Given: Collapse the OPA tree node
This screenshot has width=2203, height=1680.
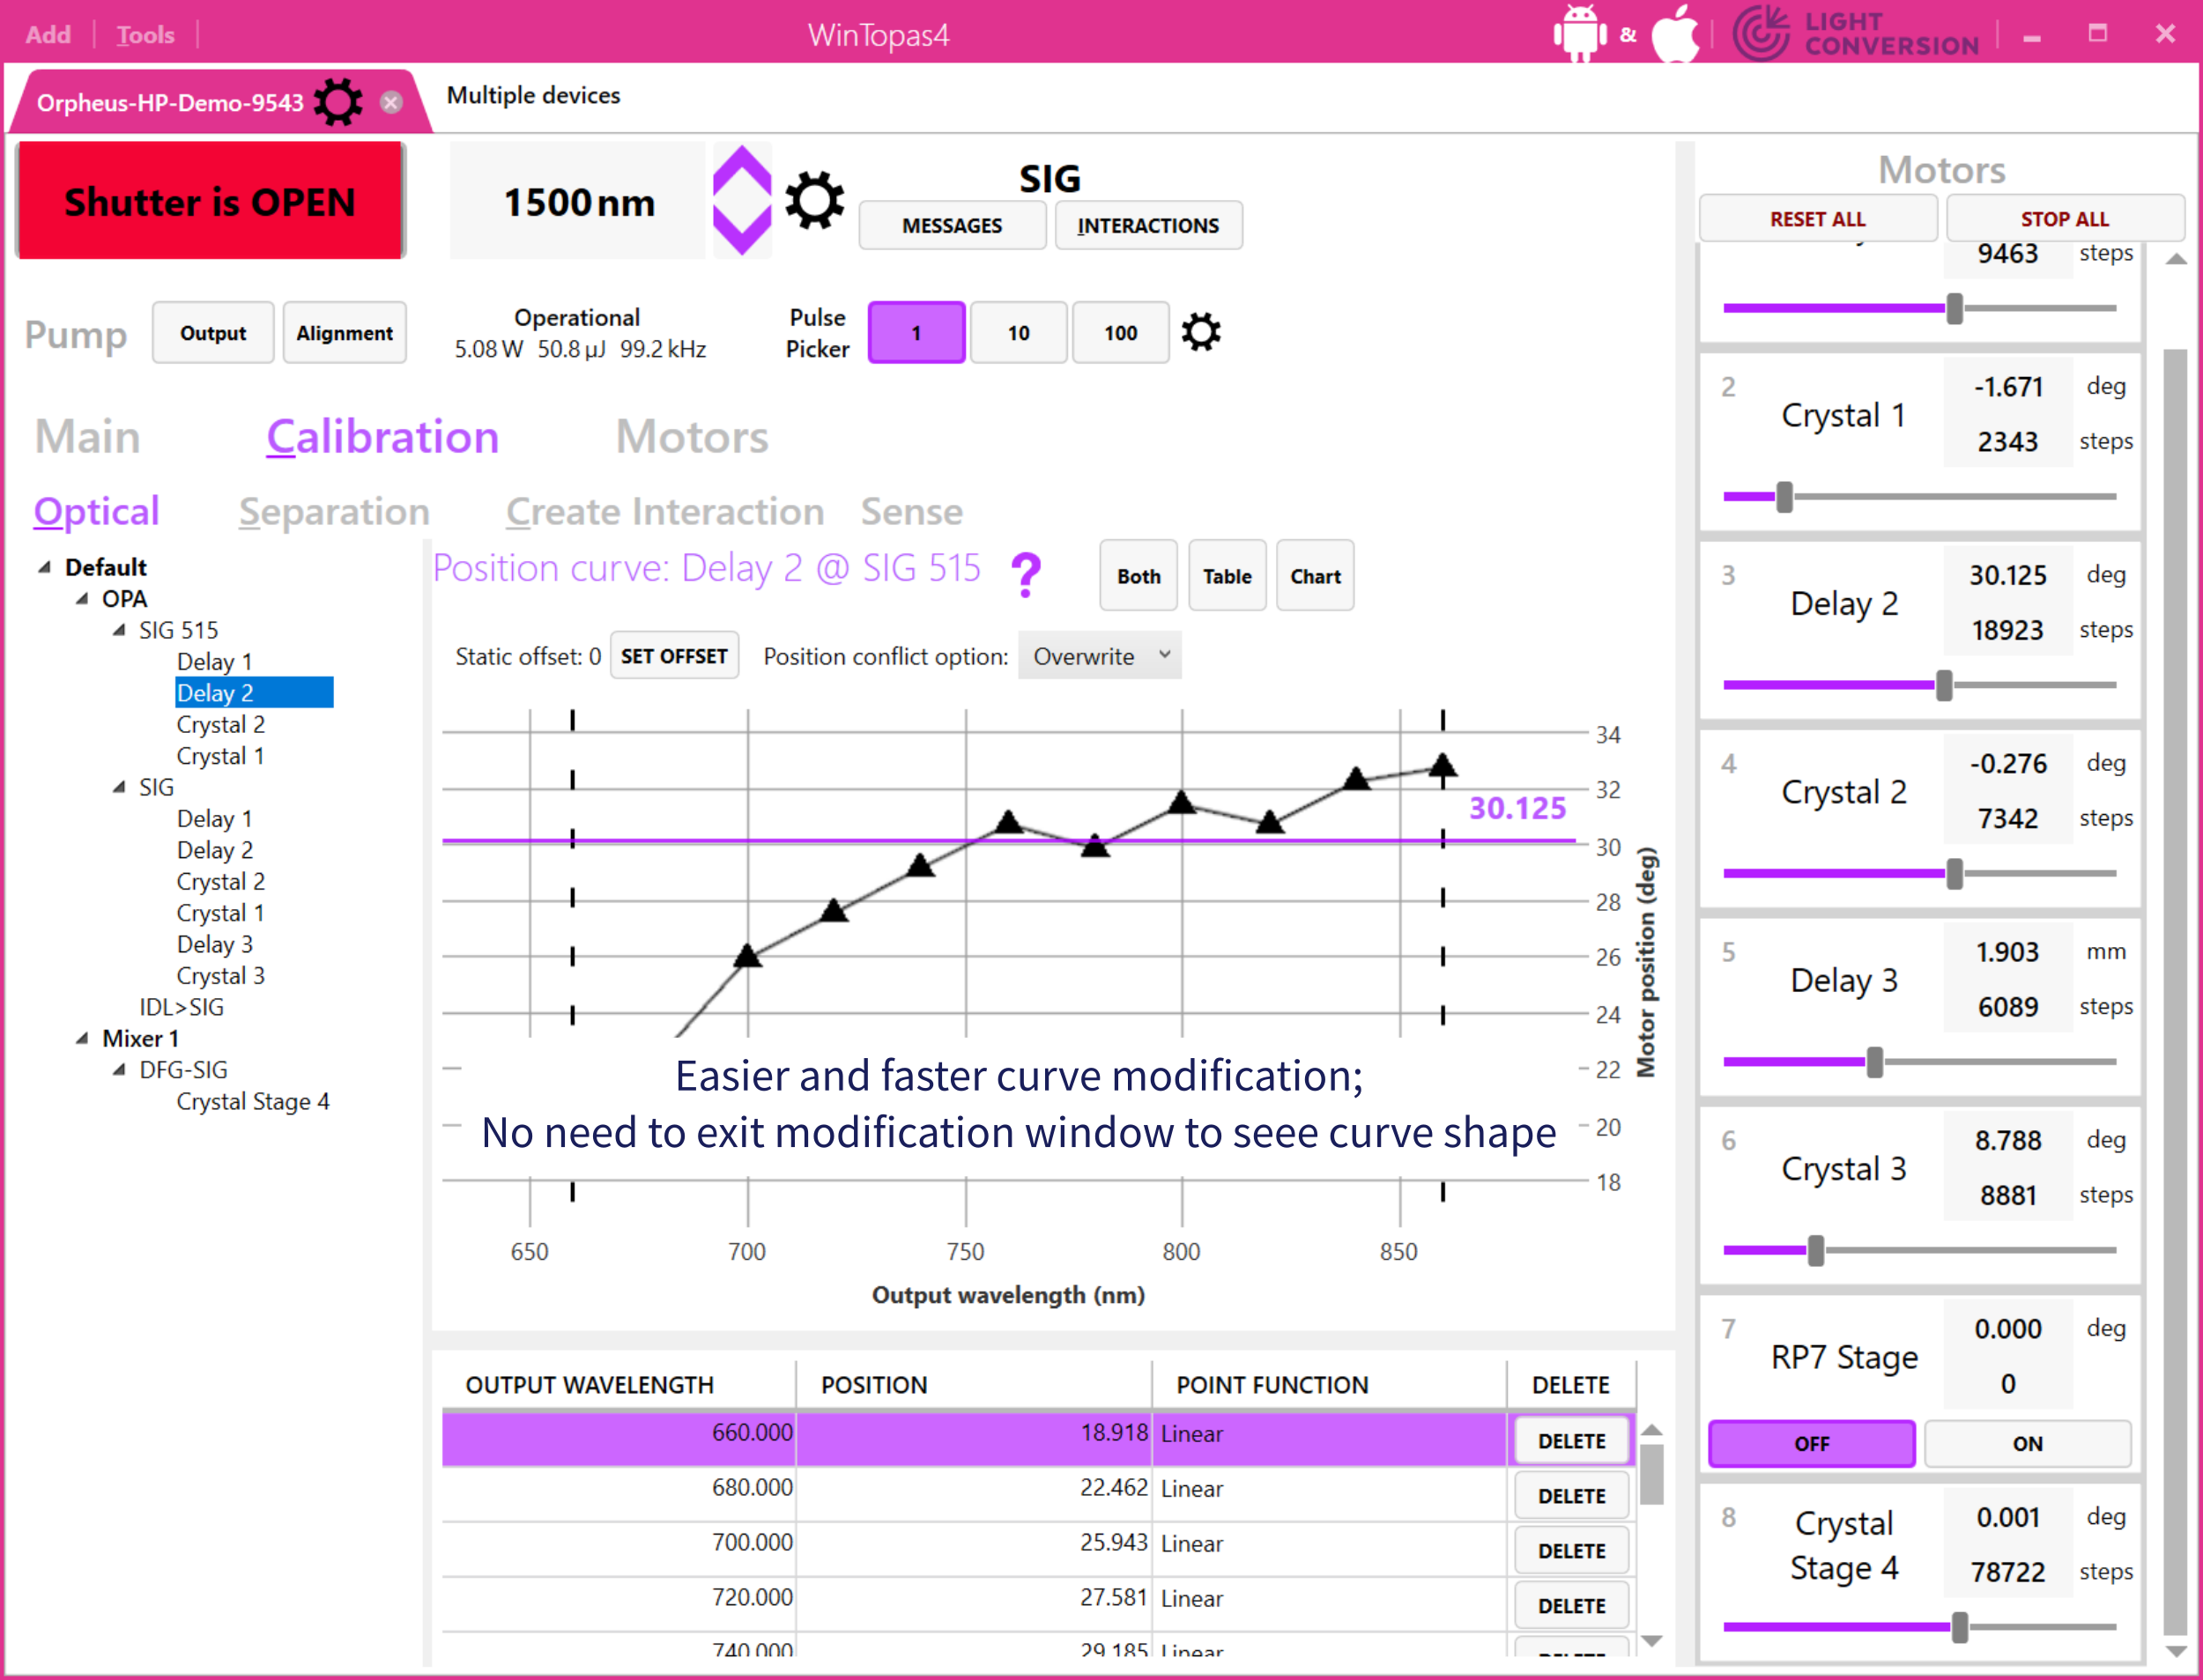Looking at the screenshot, I should point(82,598).
